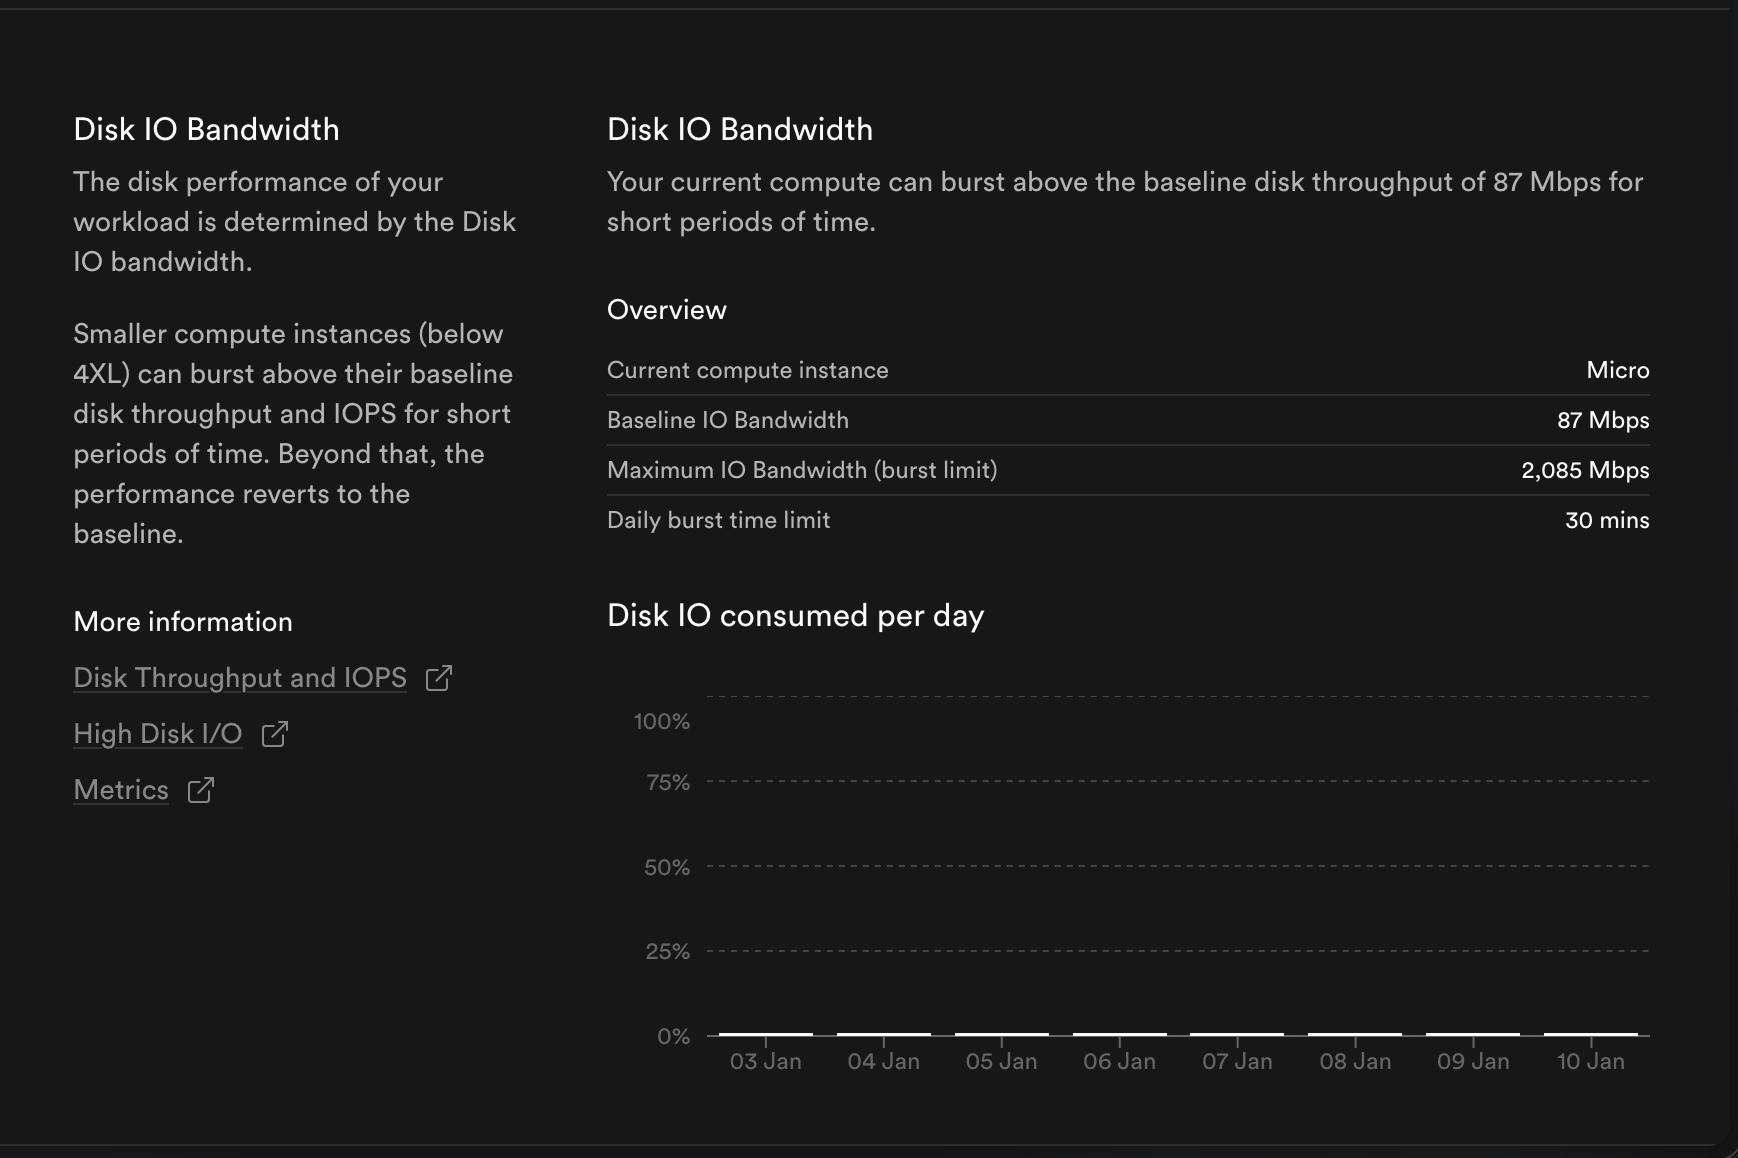Open the High Disk I/O link
Viewport: 1738px width, 1158px height.
[x=158, y=734]
